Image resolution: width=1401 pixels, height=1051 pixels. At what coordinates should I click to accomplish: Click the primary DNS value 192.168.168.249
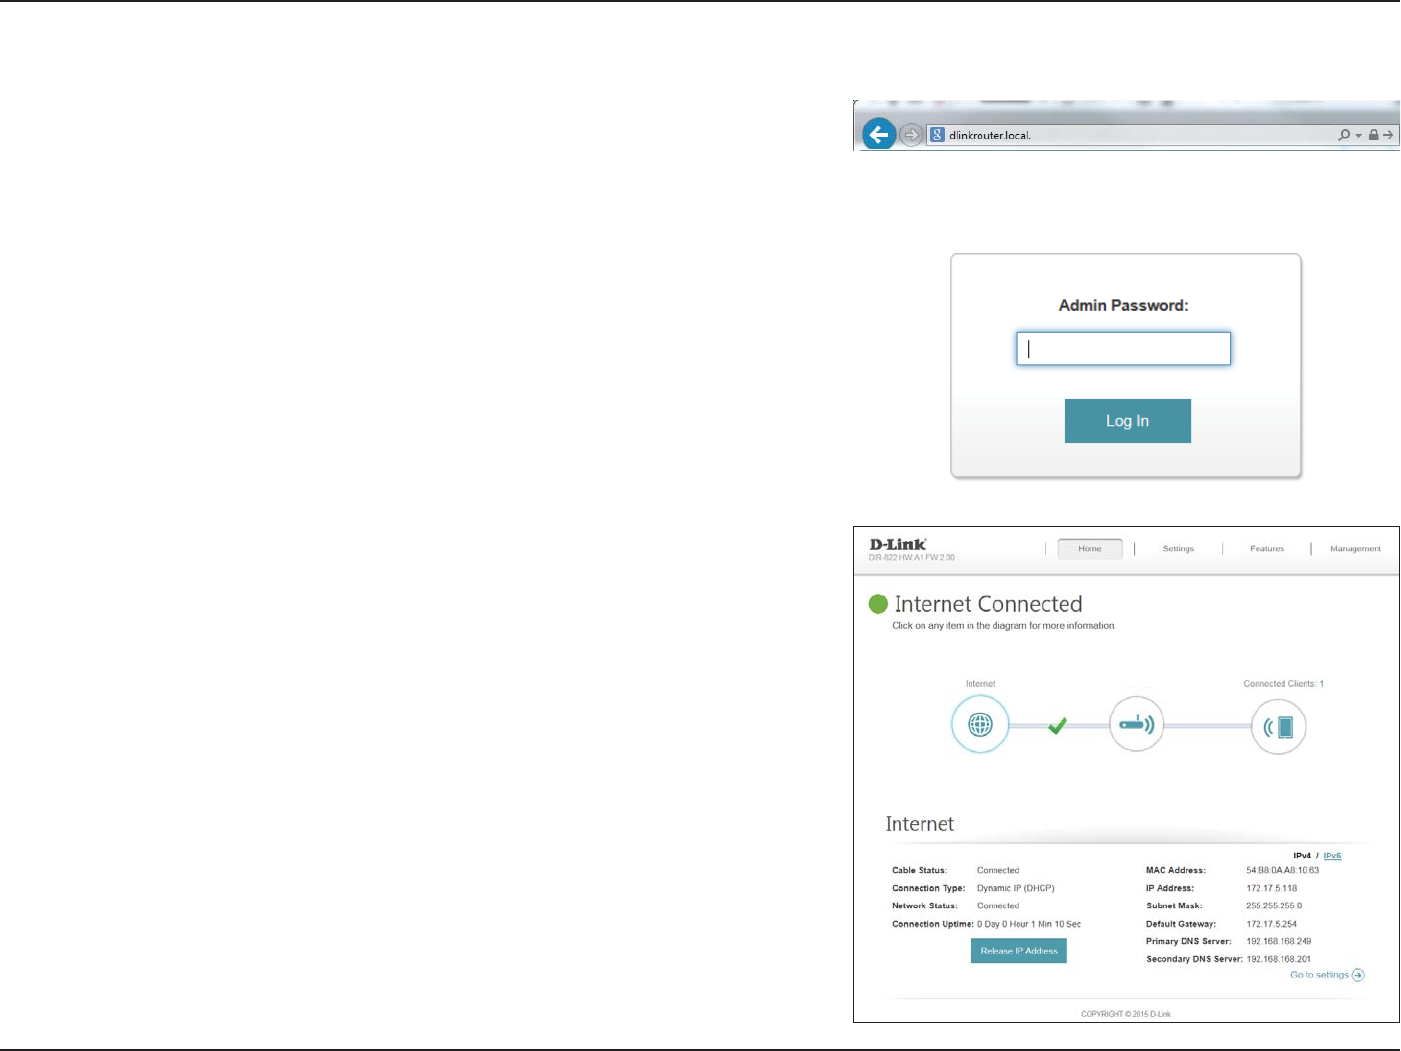(1278, 942)
